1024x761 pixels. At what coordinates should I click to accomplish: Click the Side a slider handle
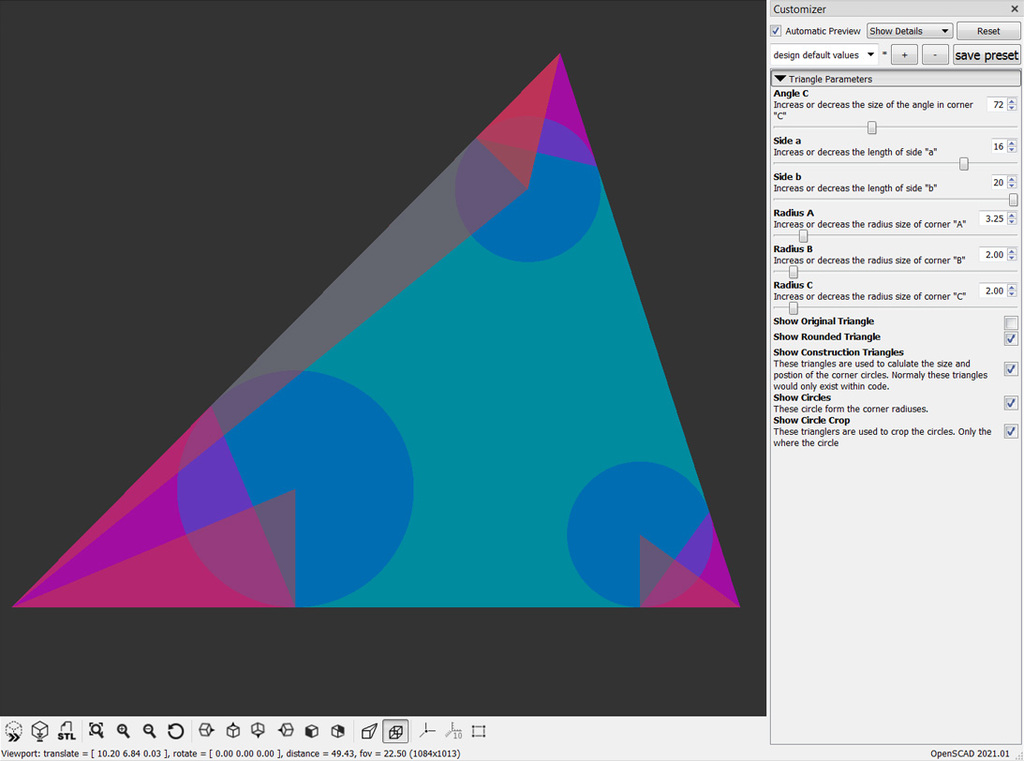[964, 164]
